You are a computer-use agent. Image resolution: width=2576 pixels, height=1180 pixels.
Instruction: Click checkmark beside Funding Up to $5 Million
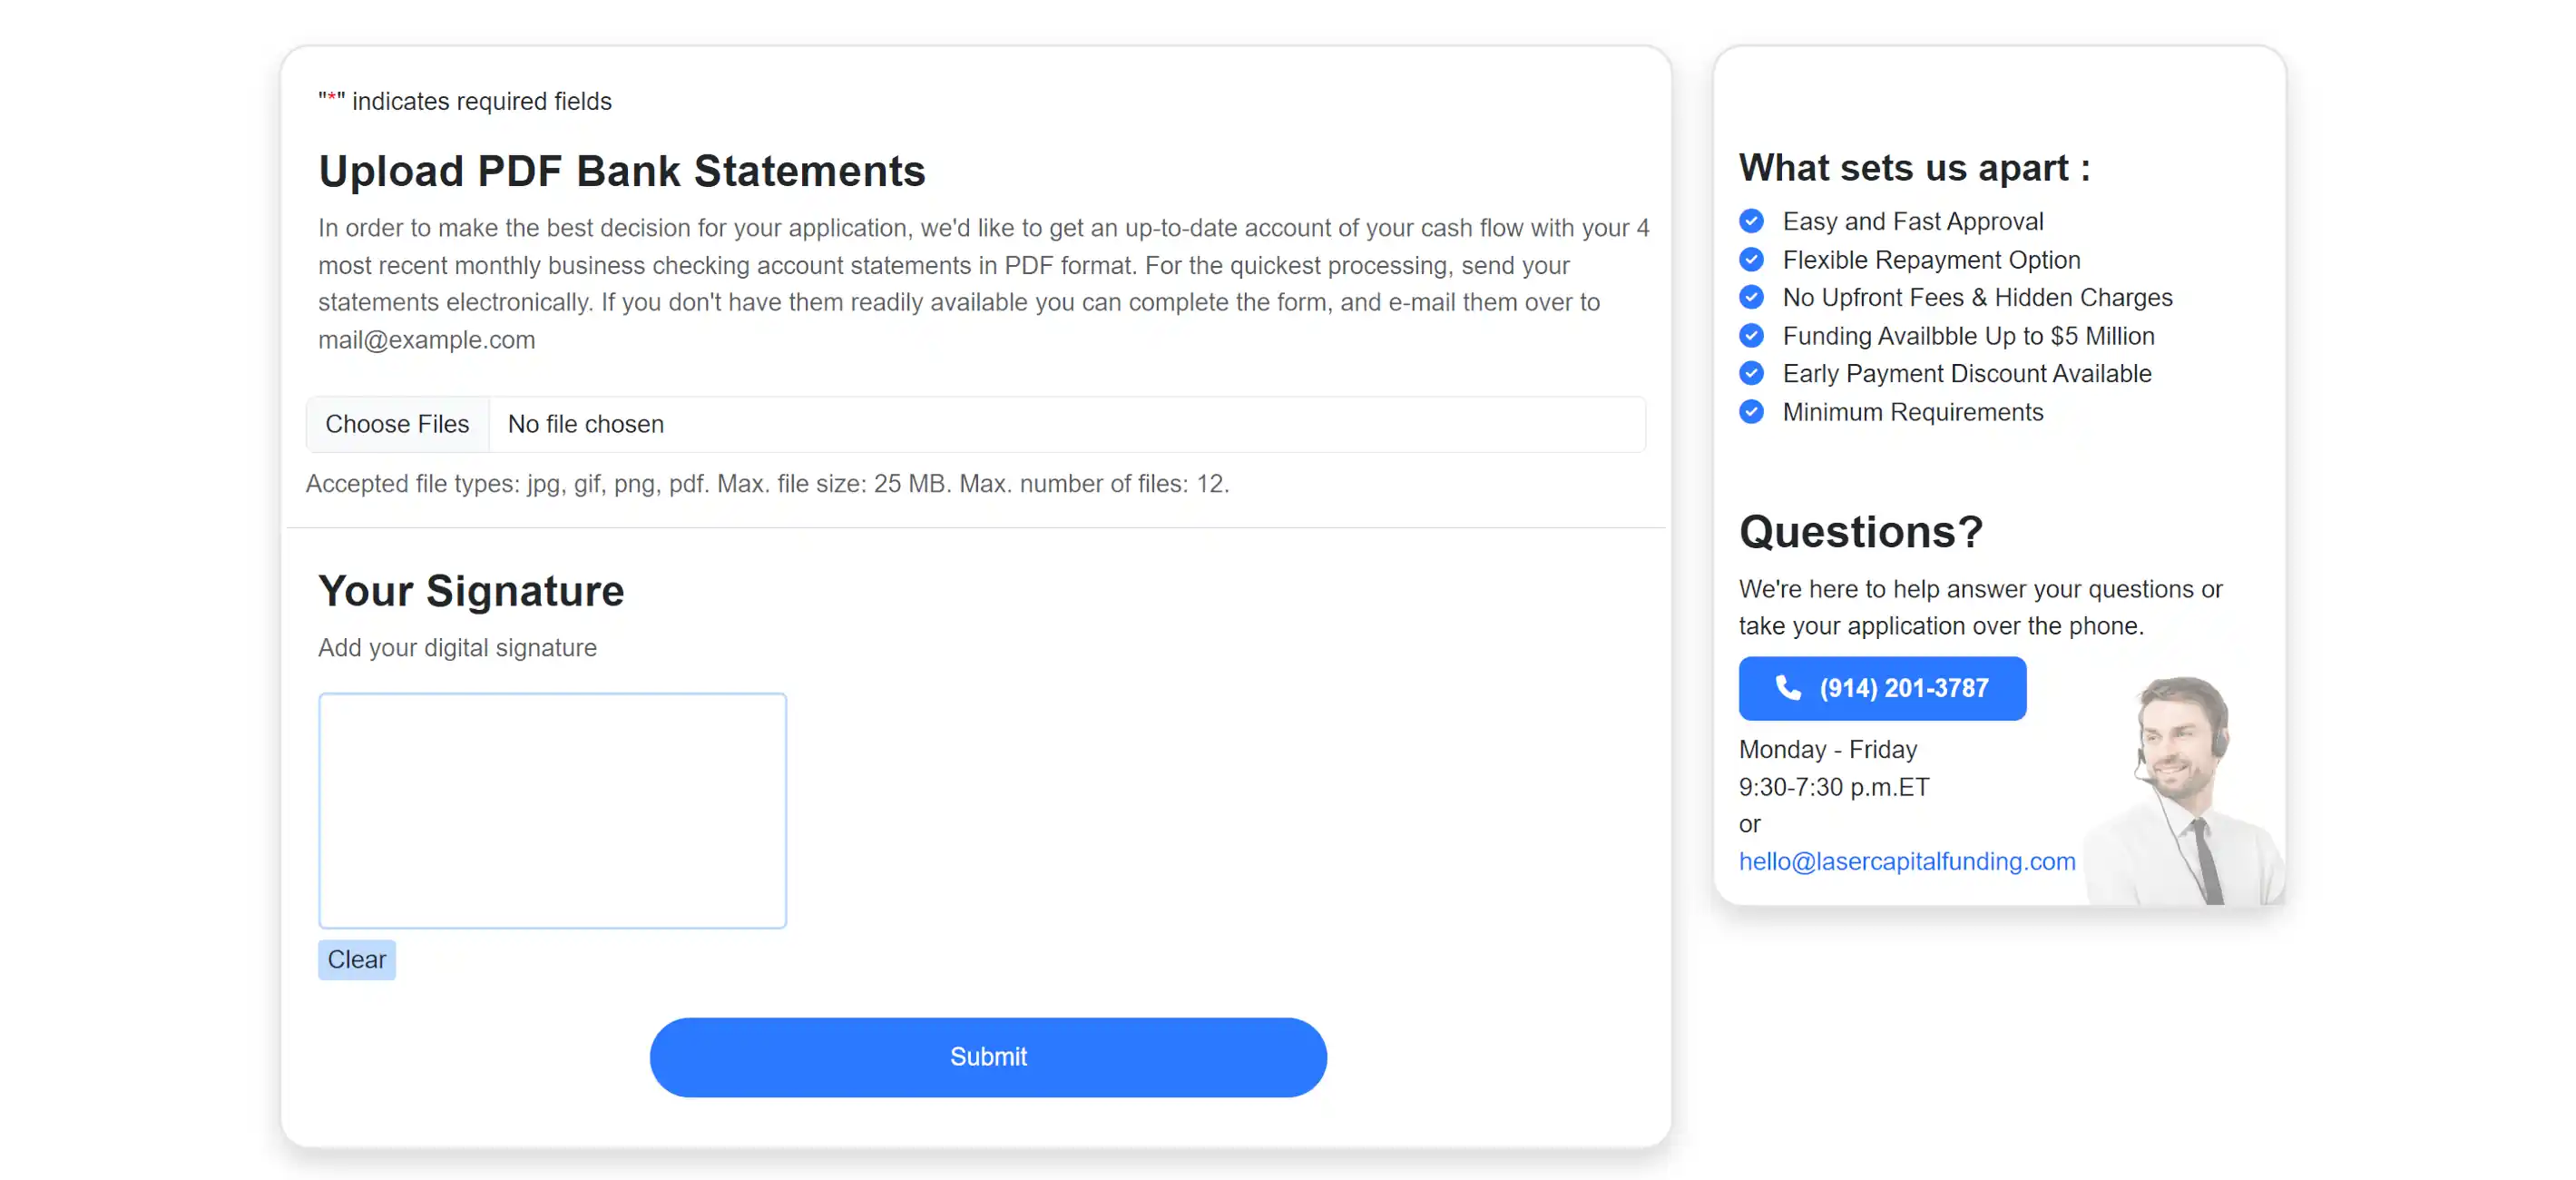click(x=1751, y=336)
